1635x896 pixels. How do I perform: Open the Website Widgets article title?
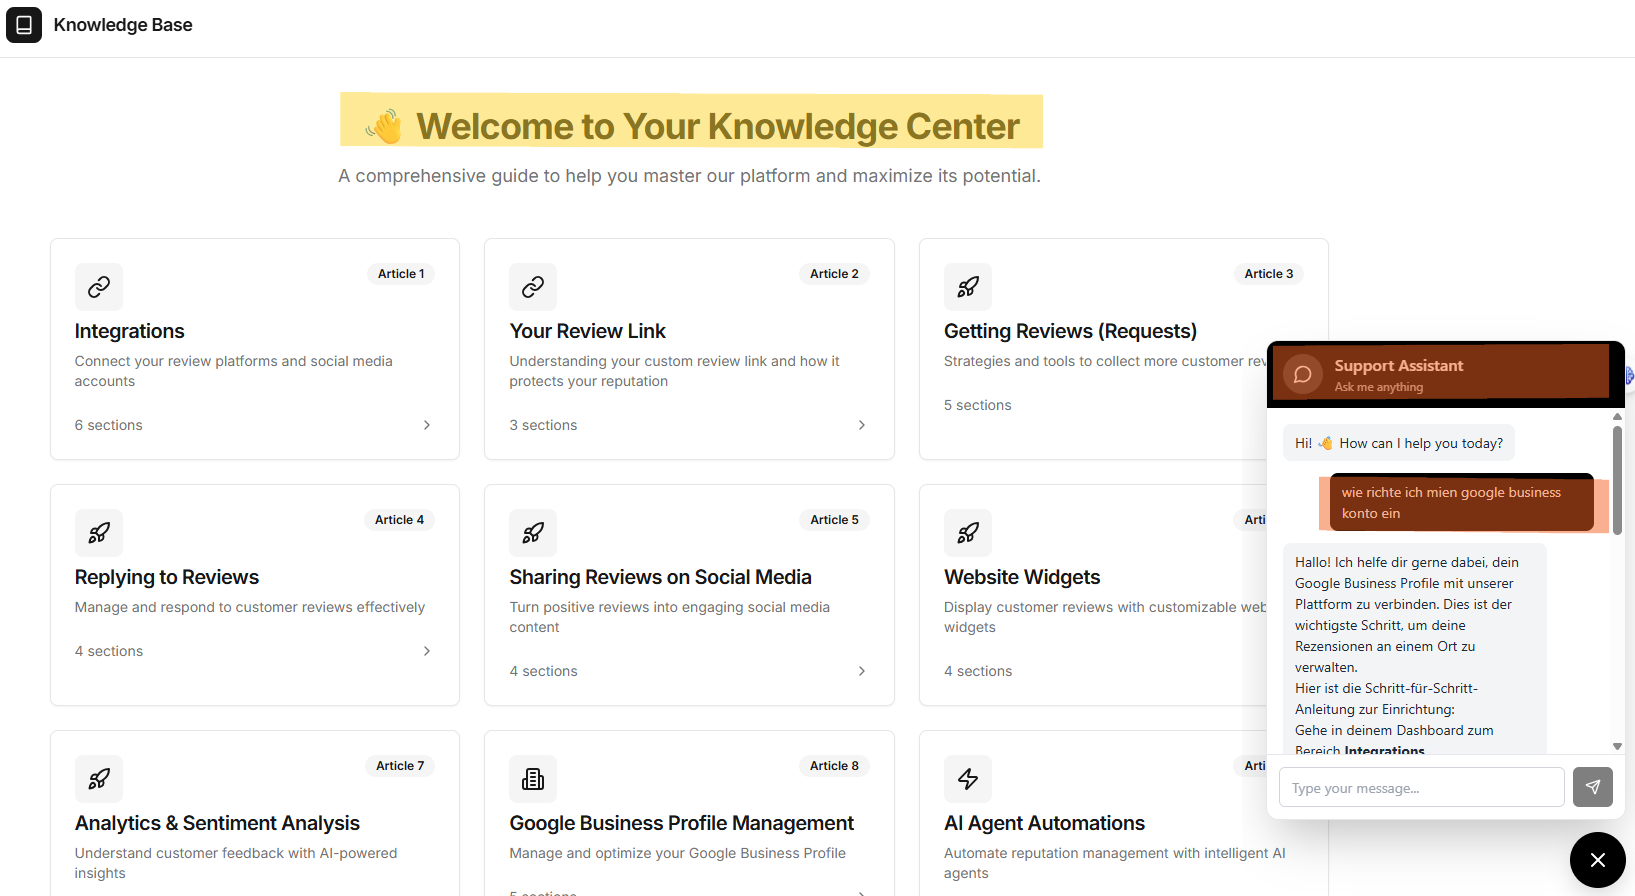coord(1021,577)
